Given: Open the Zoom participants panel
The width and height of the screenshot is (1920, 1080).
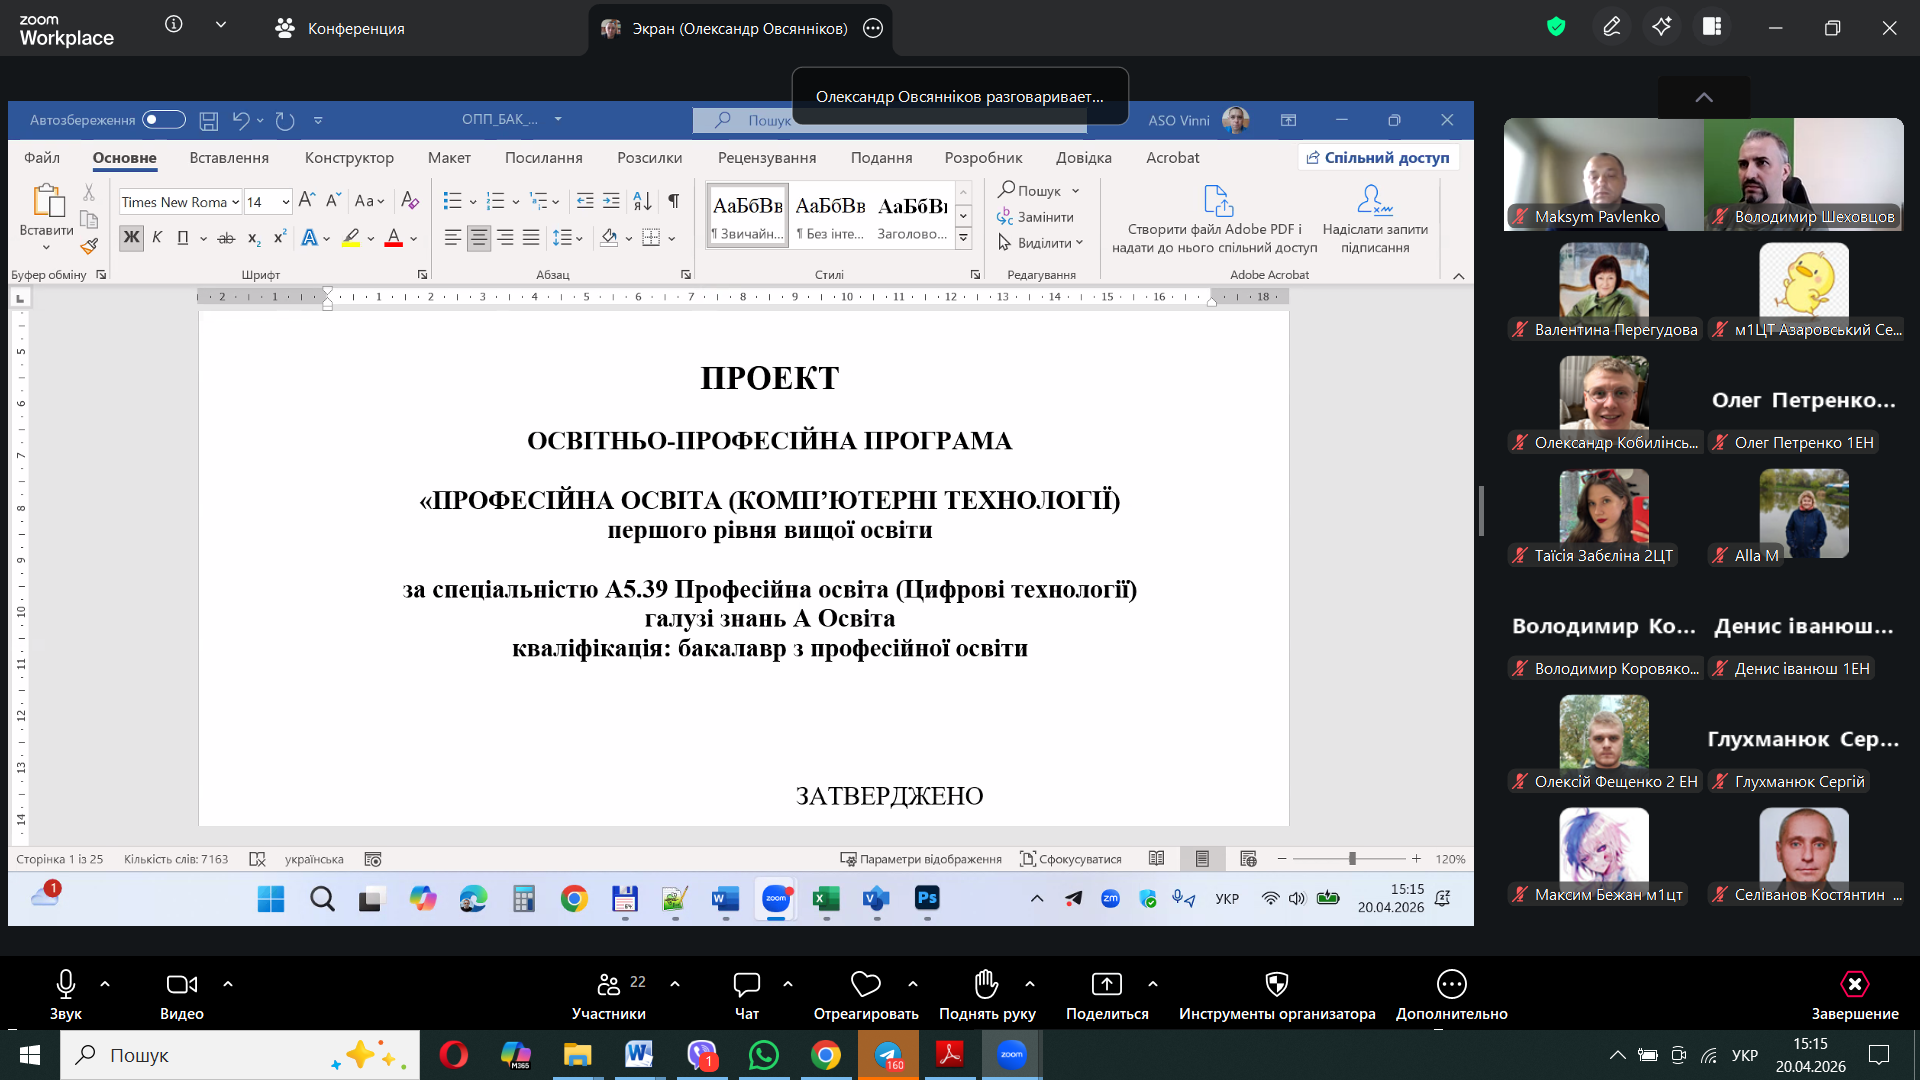Looking at the screenshot, I should pos(608,985).
